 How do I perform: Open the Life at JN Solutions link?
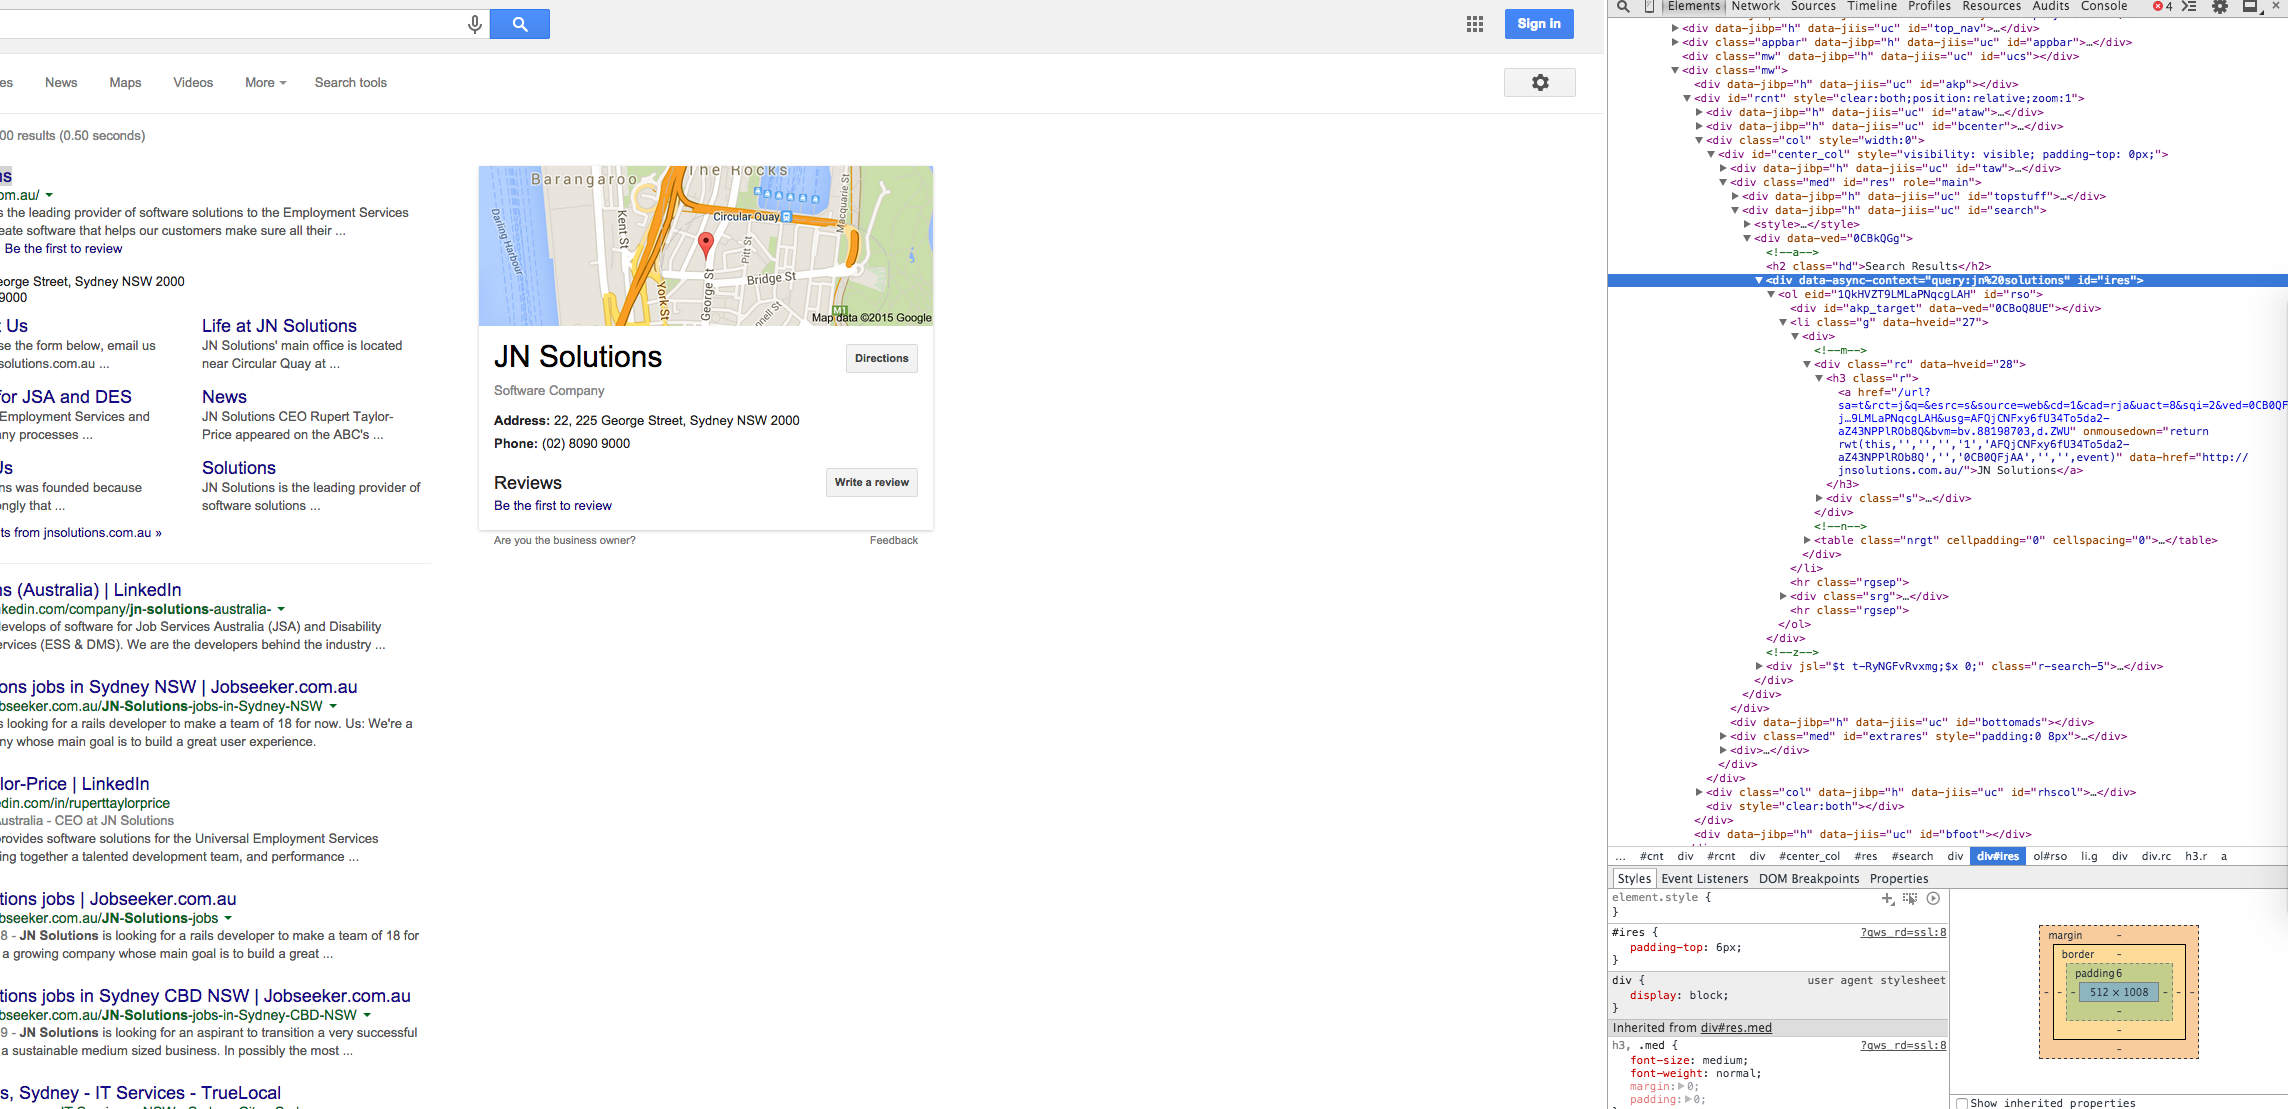pyautogui.click(x=279, y=326)
